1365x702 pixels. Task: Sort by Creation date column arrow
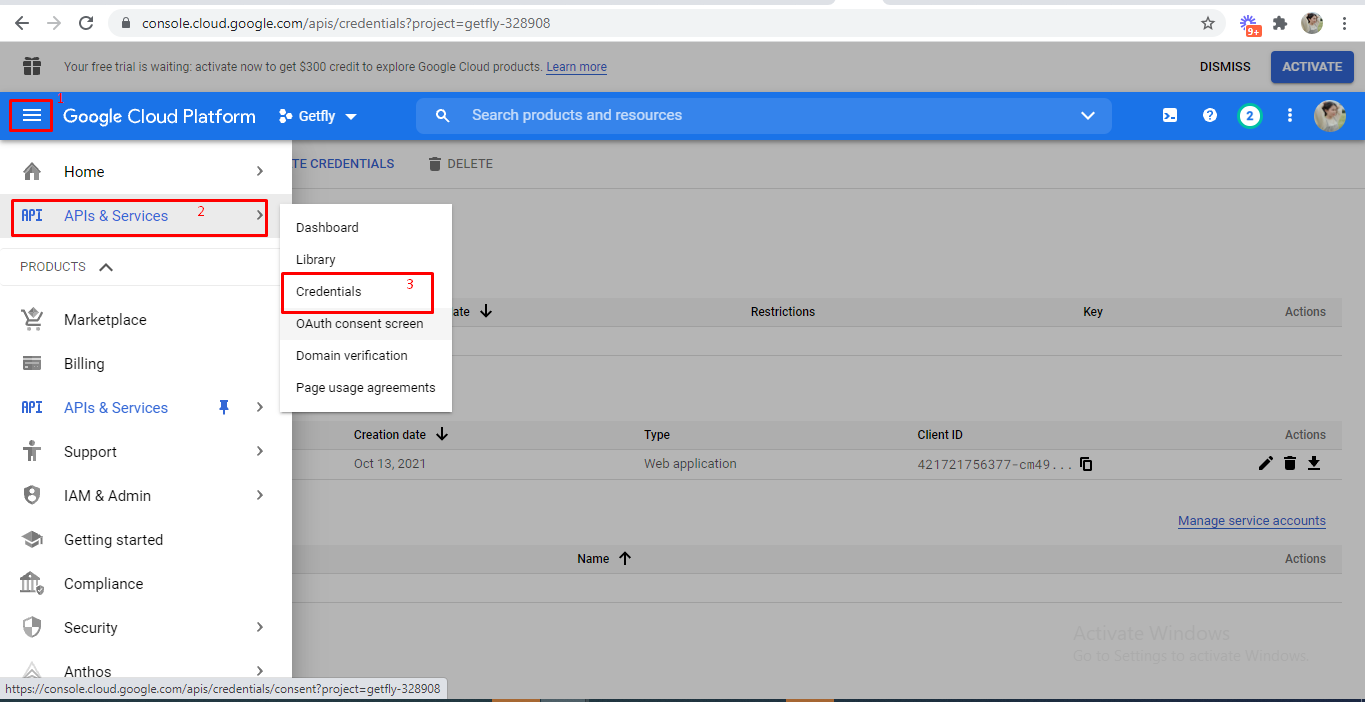coord(442,435)
